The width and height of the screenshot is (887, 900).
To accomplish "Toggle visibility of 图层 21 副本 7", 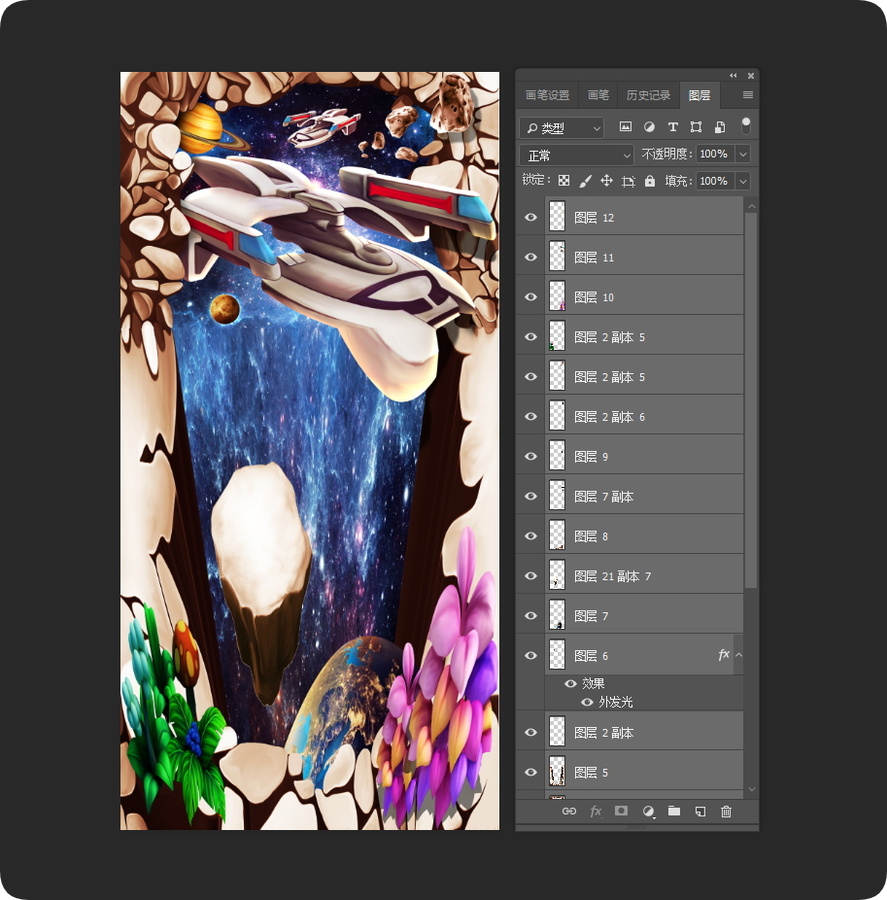I will pos(530,576).
